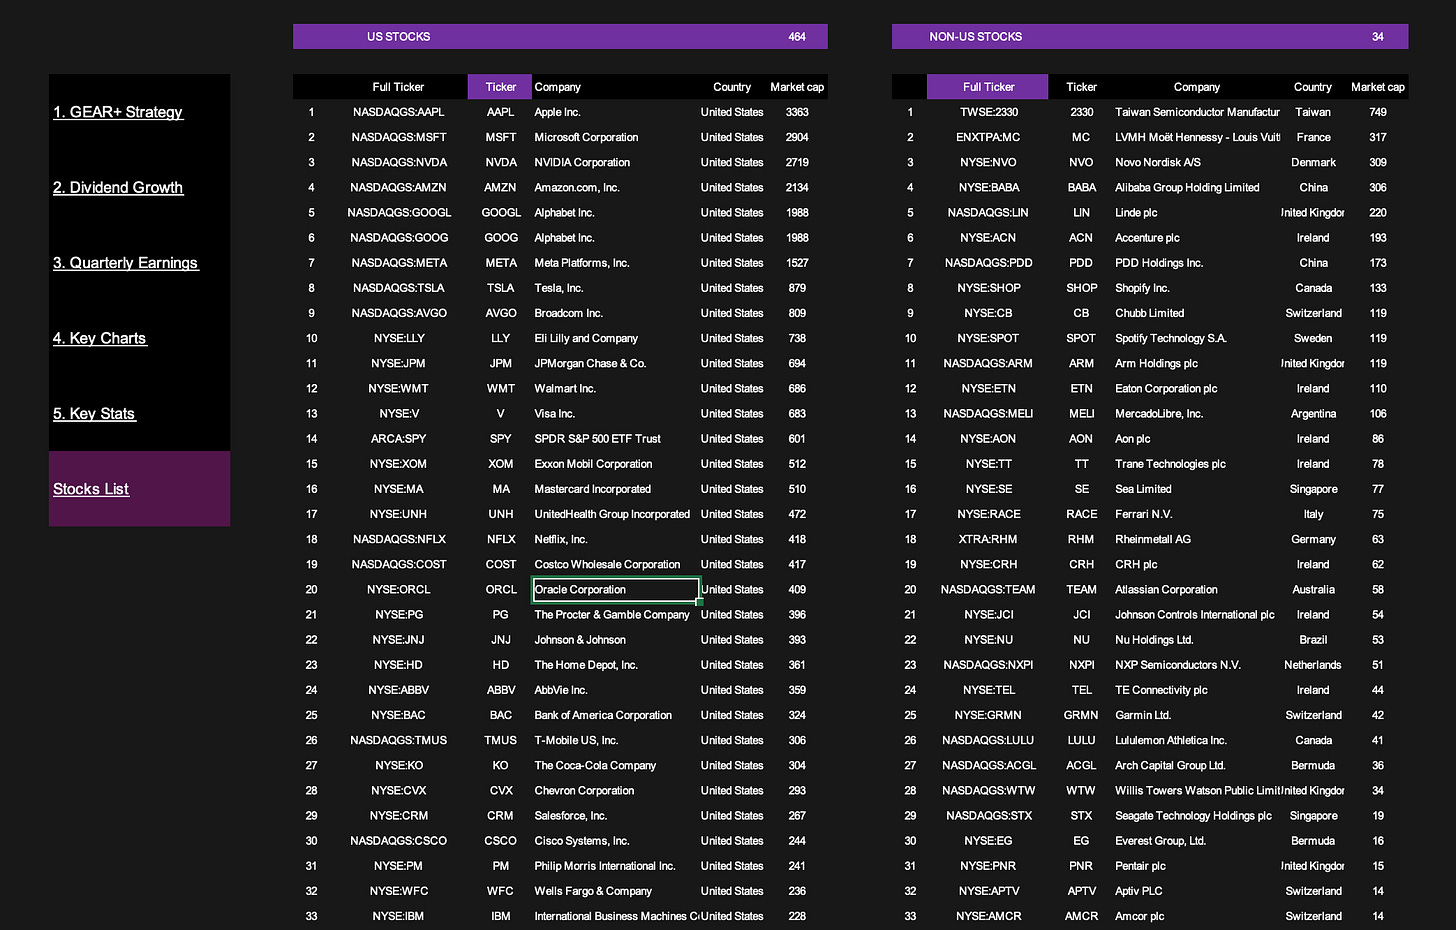1456x930 pixels.
Task: Select the Eli Lilly and Company cell
Action: coord(586,338)
